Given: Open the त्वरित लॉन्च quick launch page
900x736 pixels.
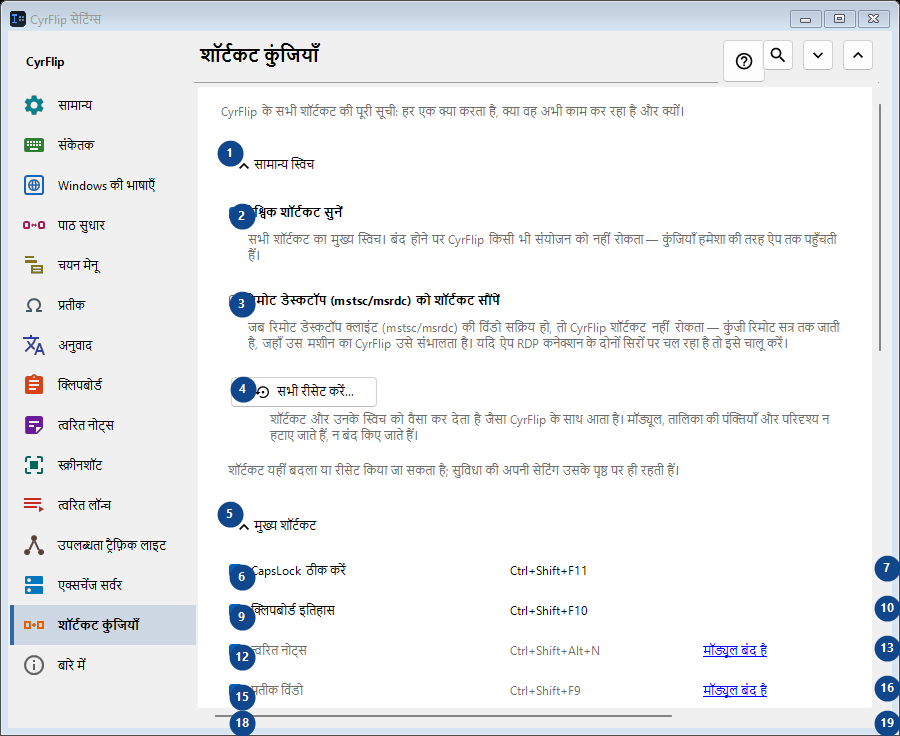Looking at the screenshot, I should click(x=103, y=505).
